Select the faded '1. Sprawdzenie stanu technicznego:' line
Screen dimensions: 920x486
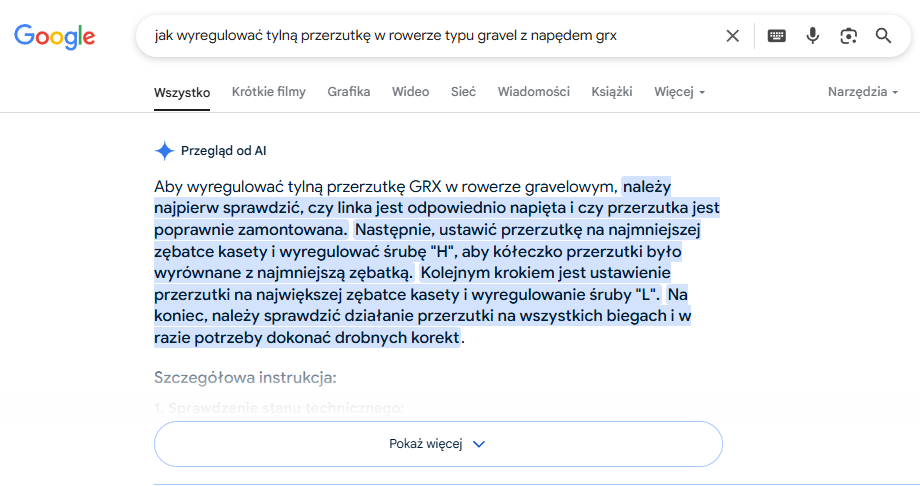(279, 408)
